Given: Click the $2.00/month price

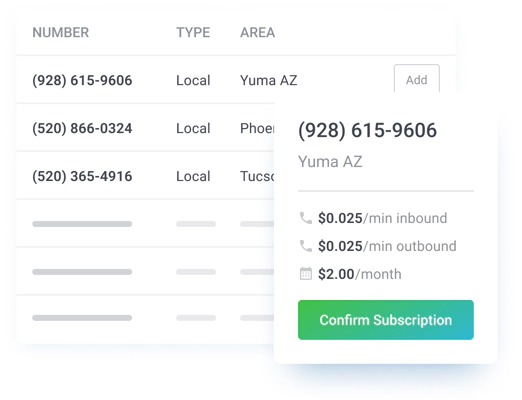Looking at the screenshot, I should click(360, 274).
